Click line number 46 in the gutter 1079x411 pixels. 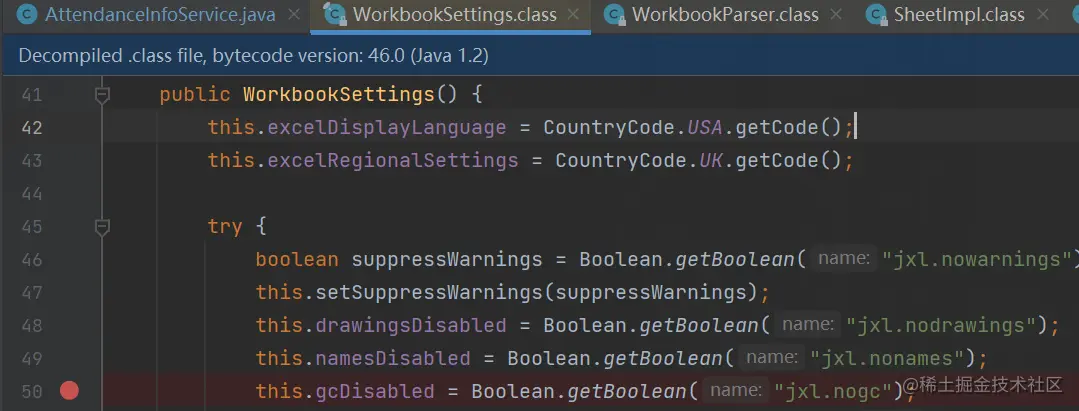click(x=32, y=260)
